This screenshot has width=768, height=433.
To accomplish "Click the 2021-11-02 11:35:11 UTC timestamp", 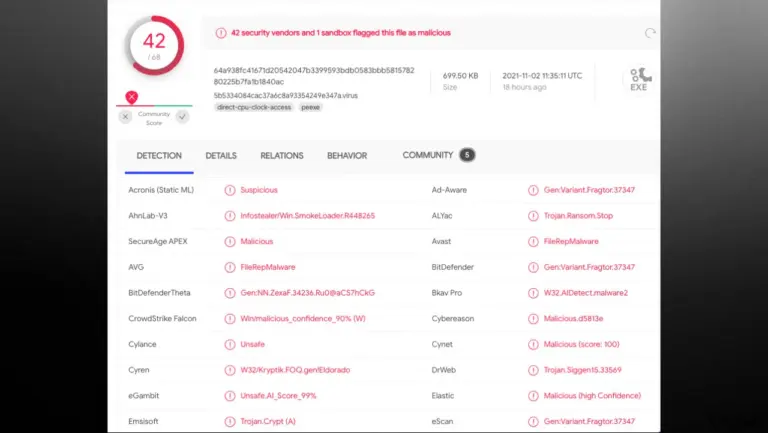I will coord(542,75).
